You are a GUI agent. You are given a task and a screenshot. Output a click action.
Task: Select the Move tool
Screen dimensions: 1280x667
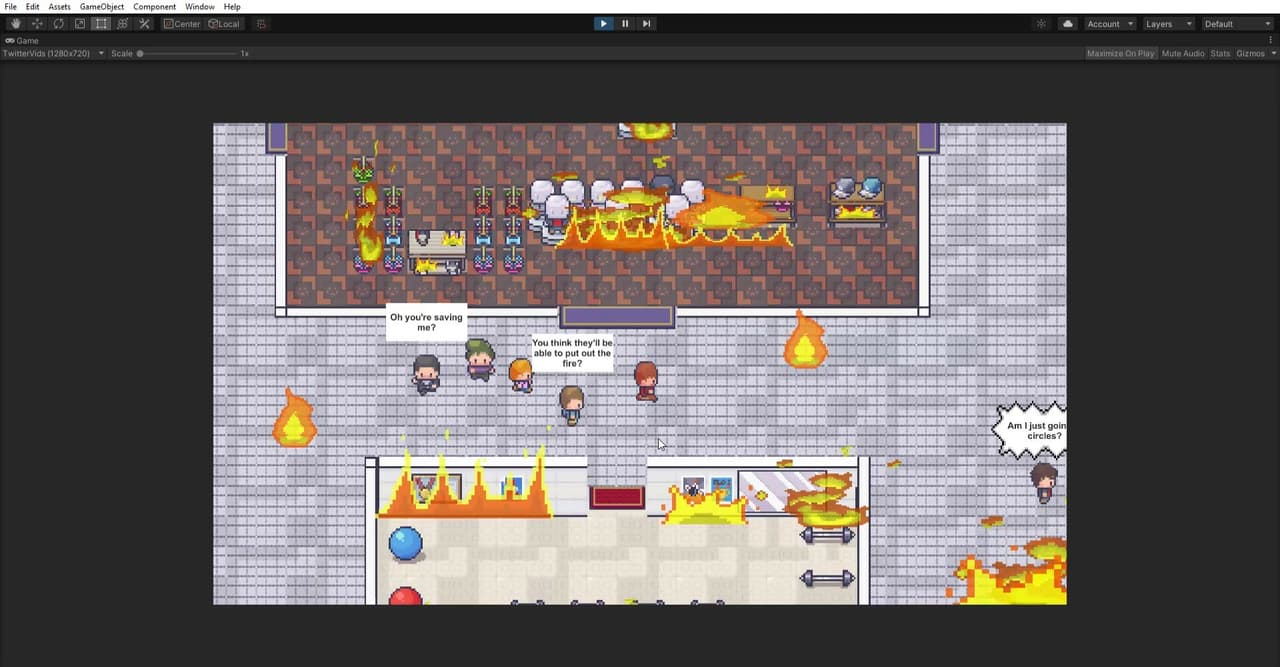point(37,23)
